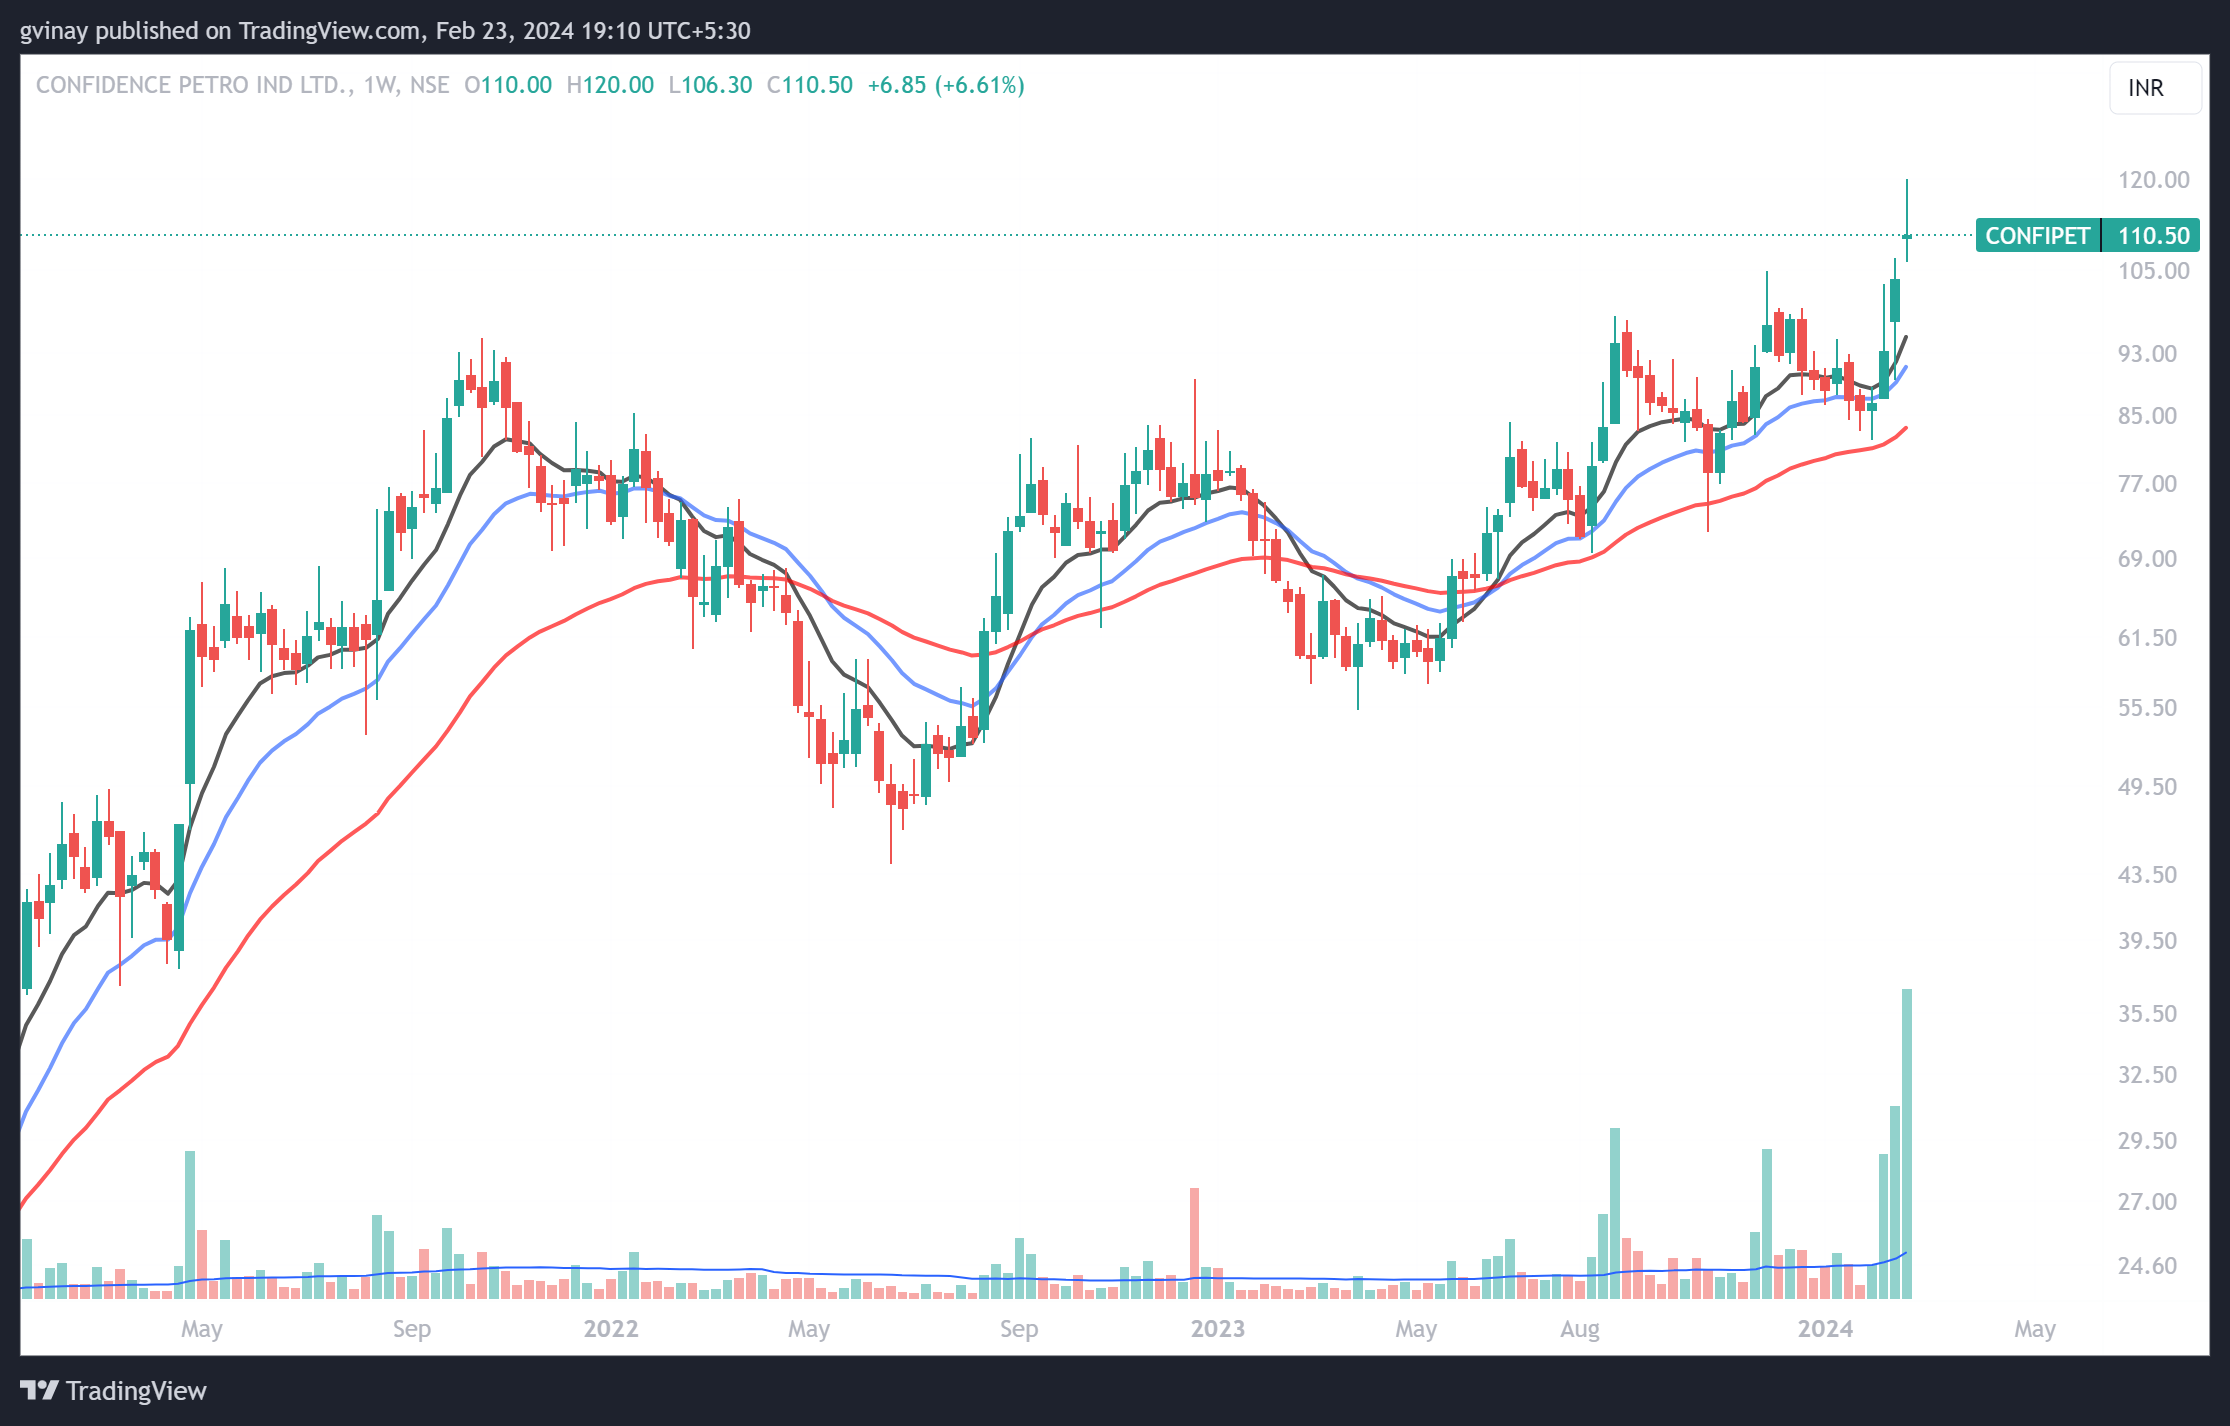
Task: Click the TradingView text in footer
Action: (136, 1390)
